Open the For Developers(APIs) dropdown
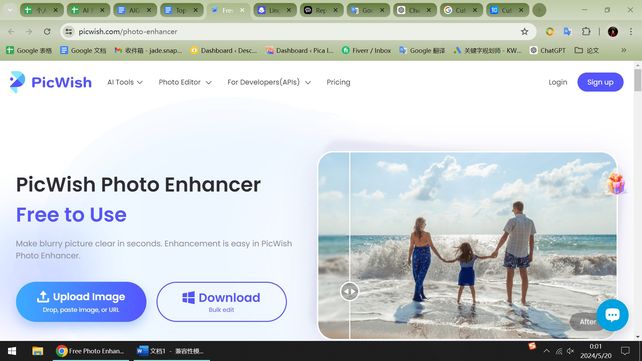The height and width of the screenshot is (361, 642). (x=269, y=82)
